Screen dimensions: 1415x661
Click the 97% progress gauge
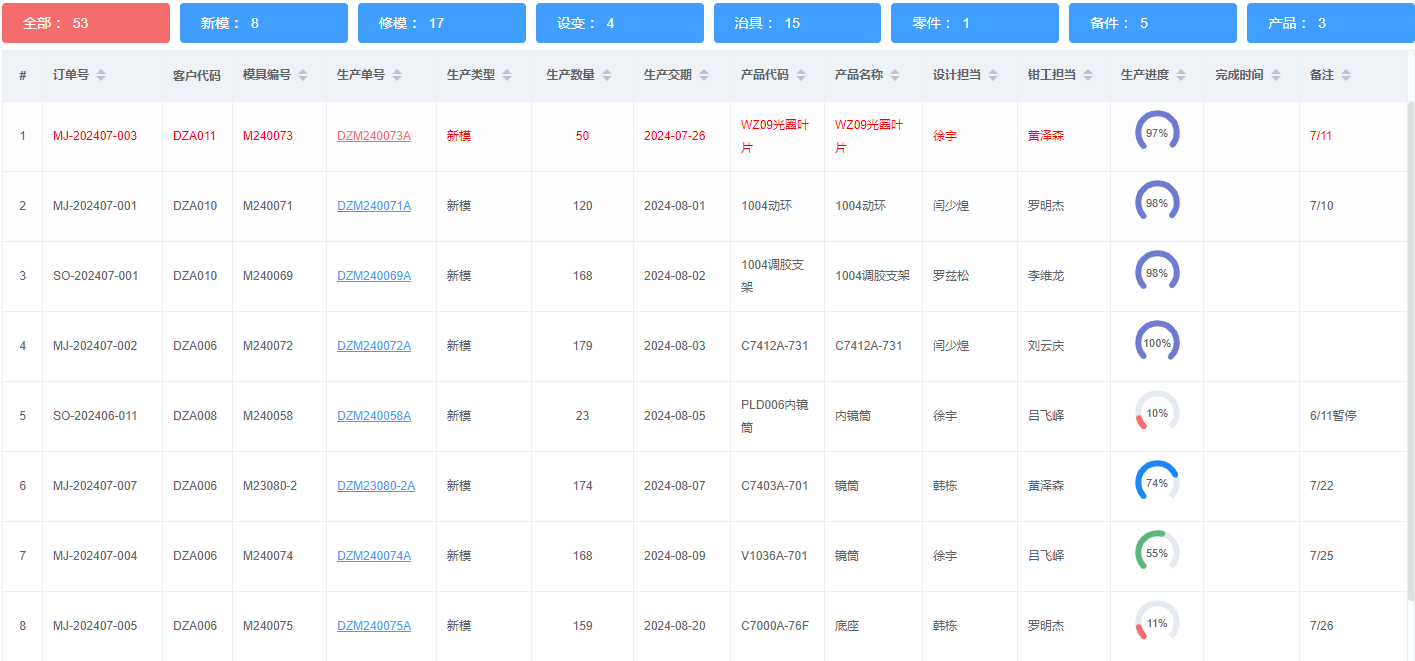[x=1157, y=132]
